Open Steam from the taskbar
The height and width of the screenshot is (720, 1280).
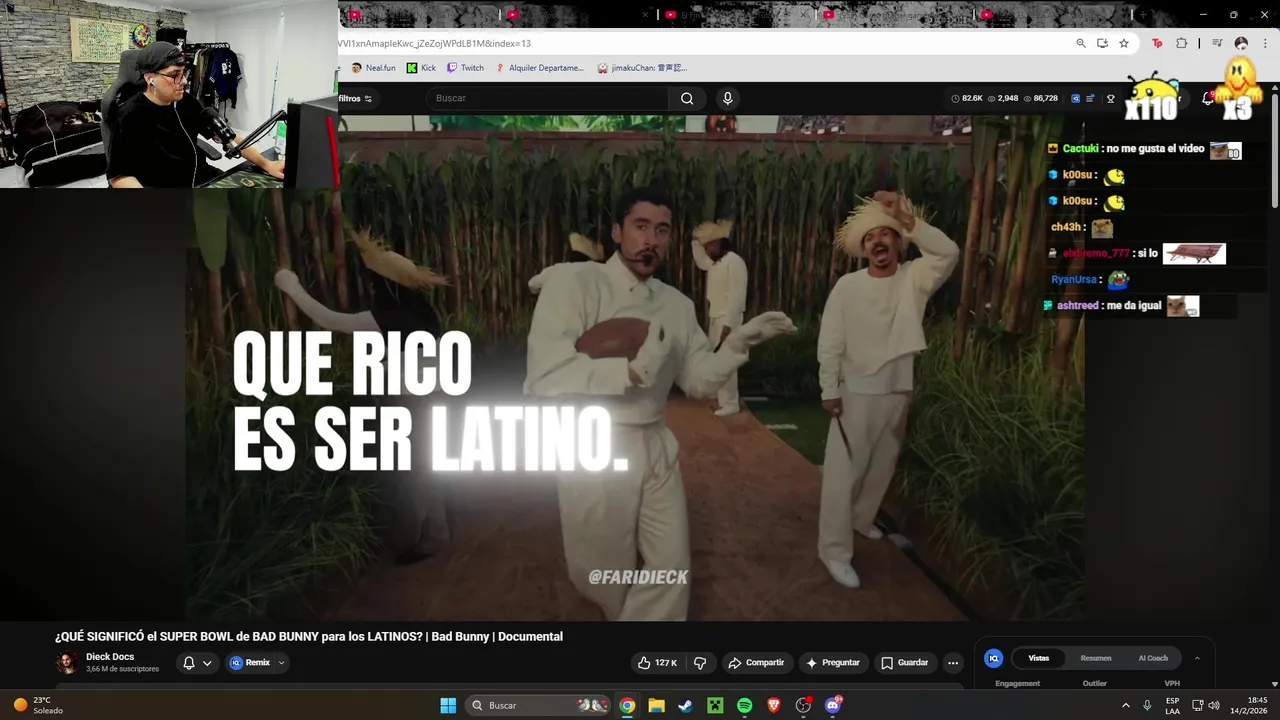click(685, 705)
